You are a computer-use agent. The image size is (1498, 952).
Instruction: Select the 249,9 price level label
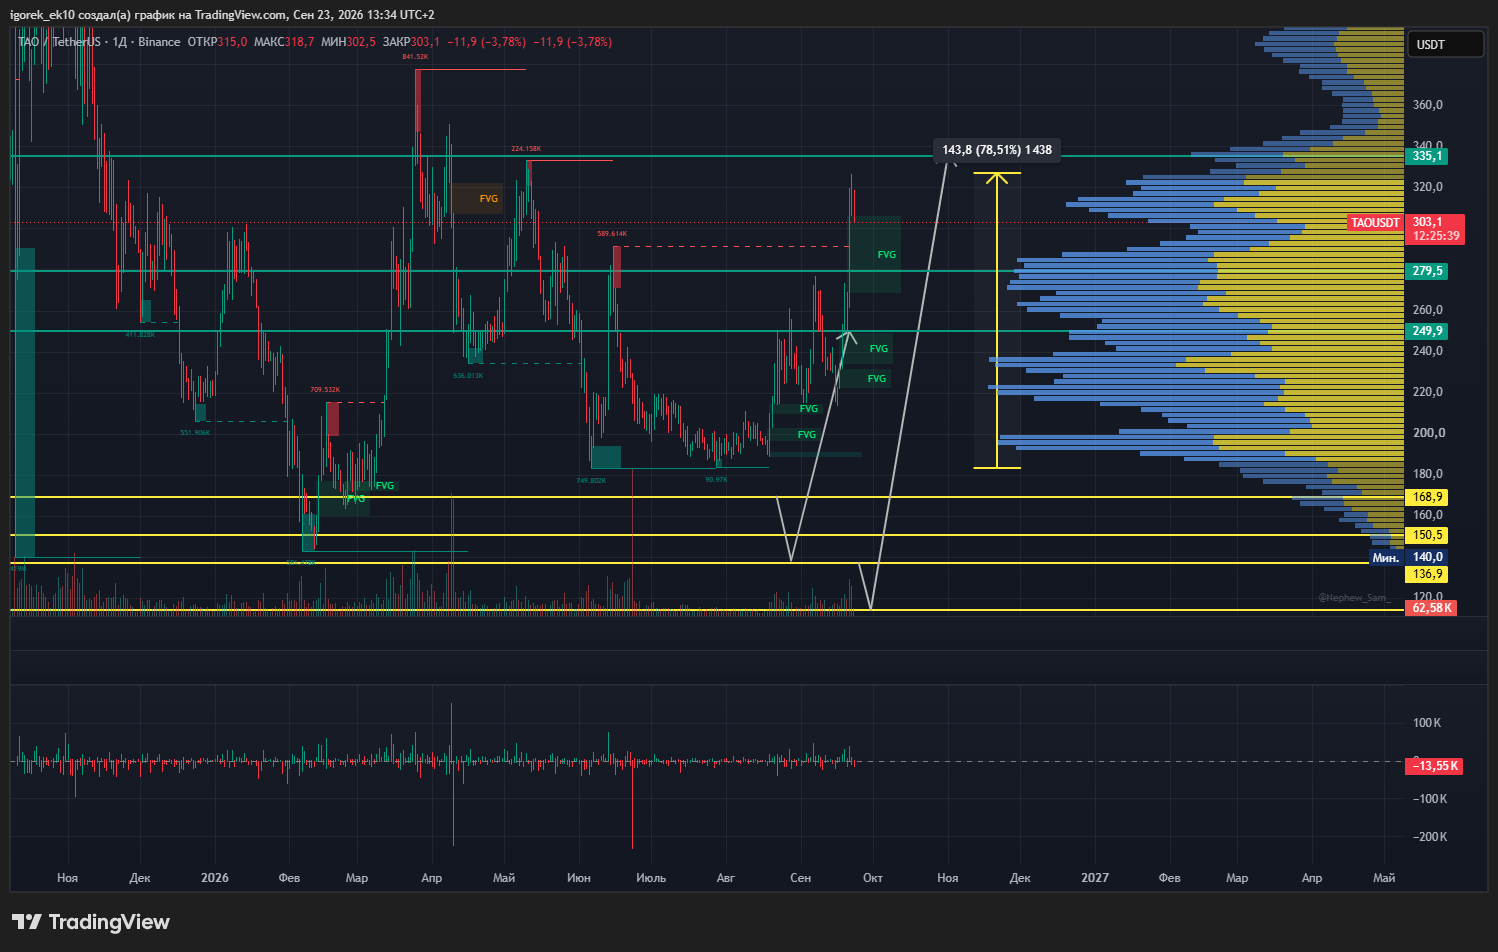pos(1427,331)
